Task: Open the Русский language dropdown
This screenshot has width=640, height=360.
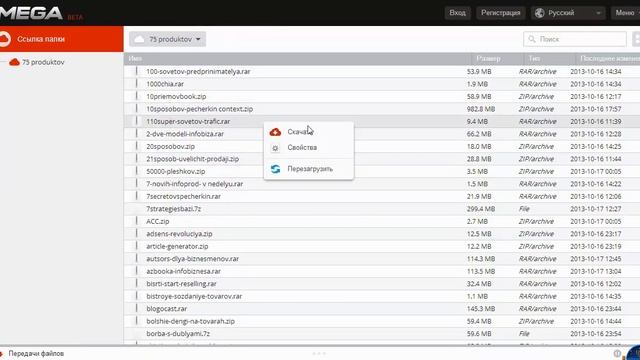Action: [568, 13]
